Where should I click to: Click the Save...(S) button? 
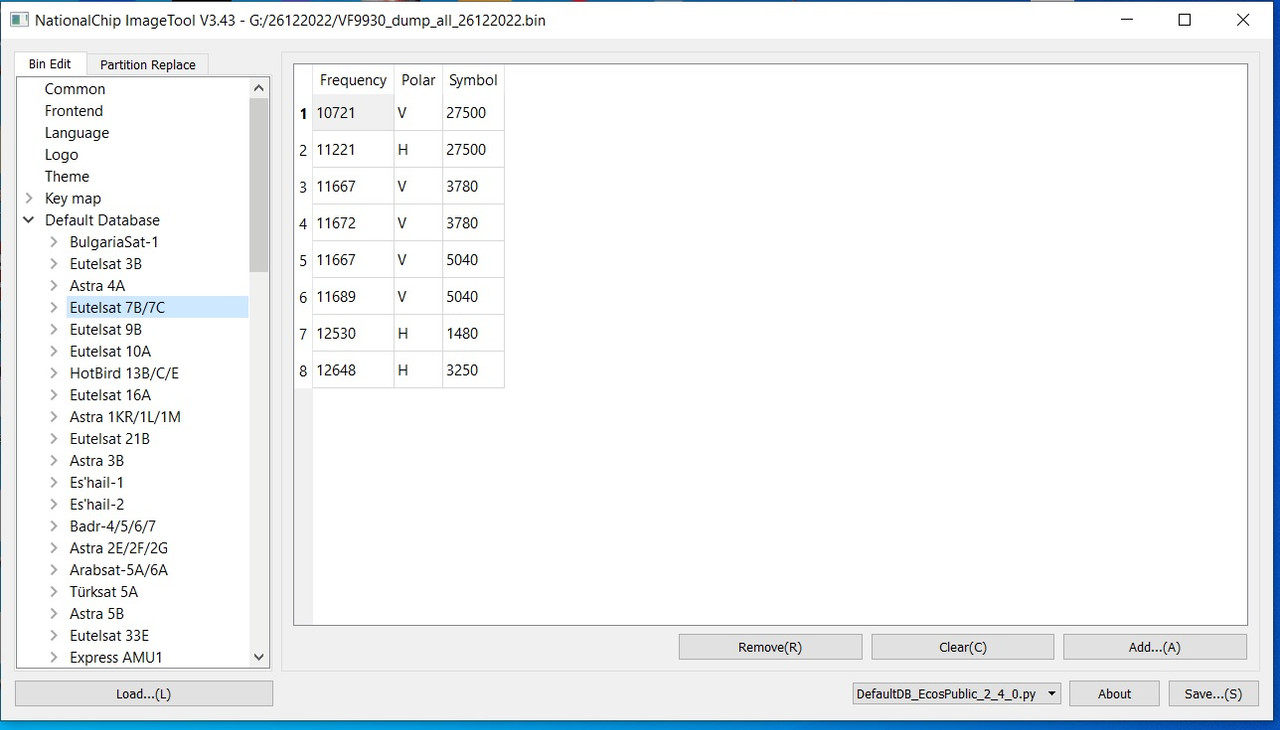pyautogui.click(x=1213, y=694)
